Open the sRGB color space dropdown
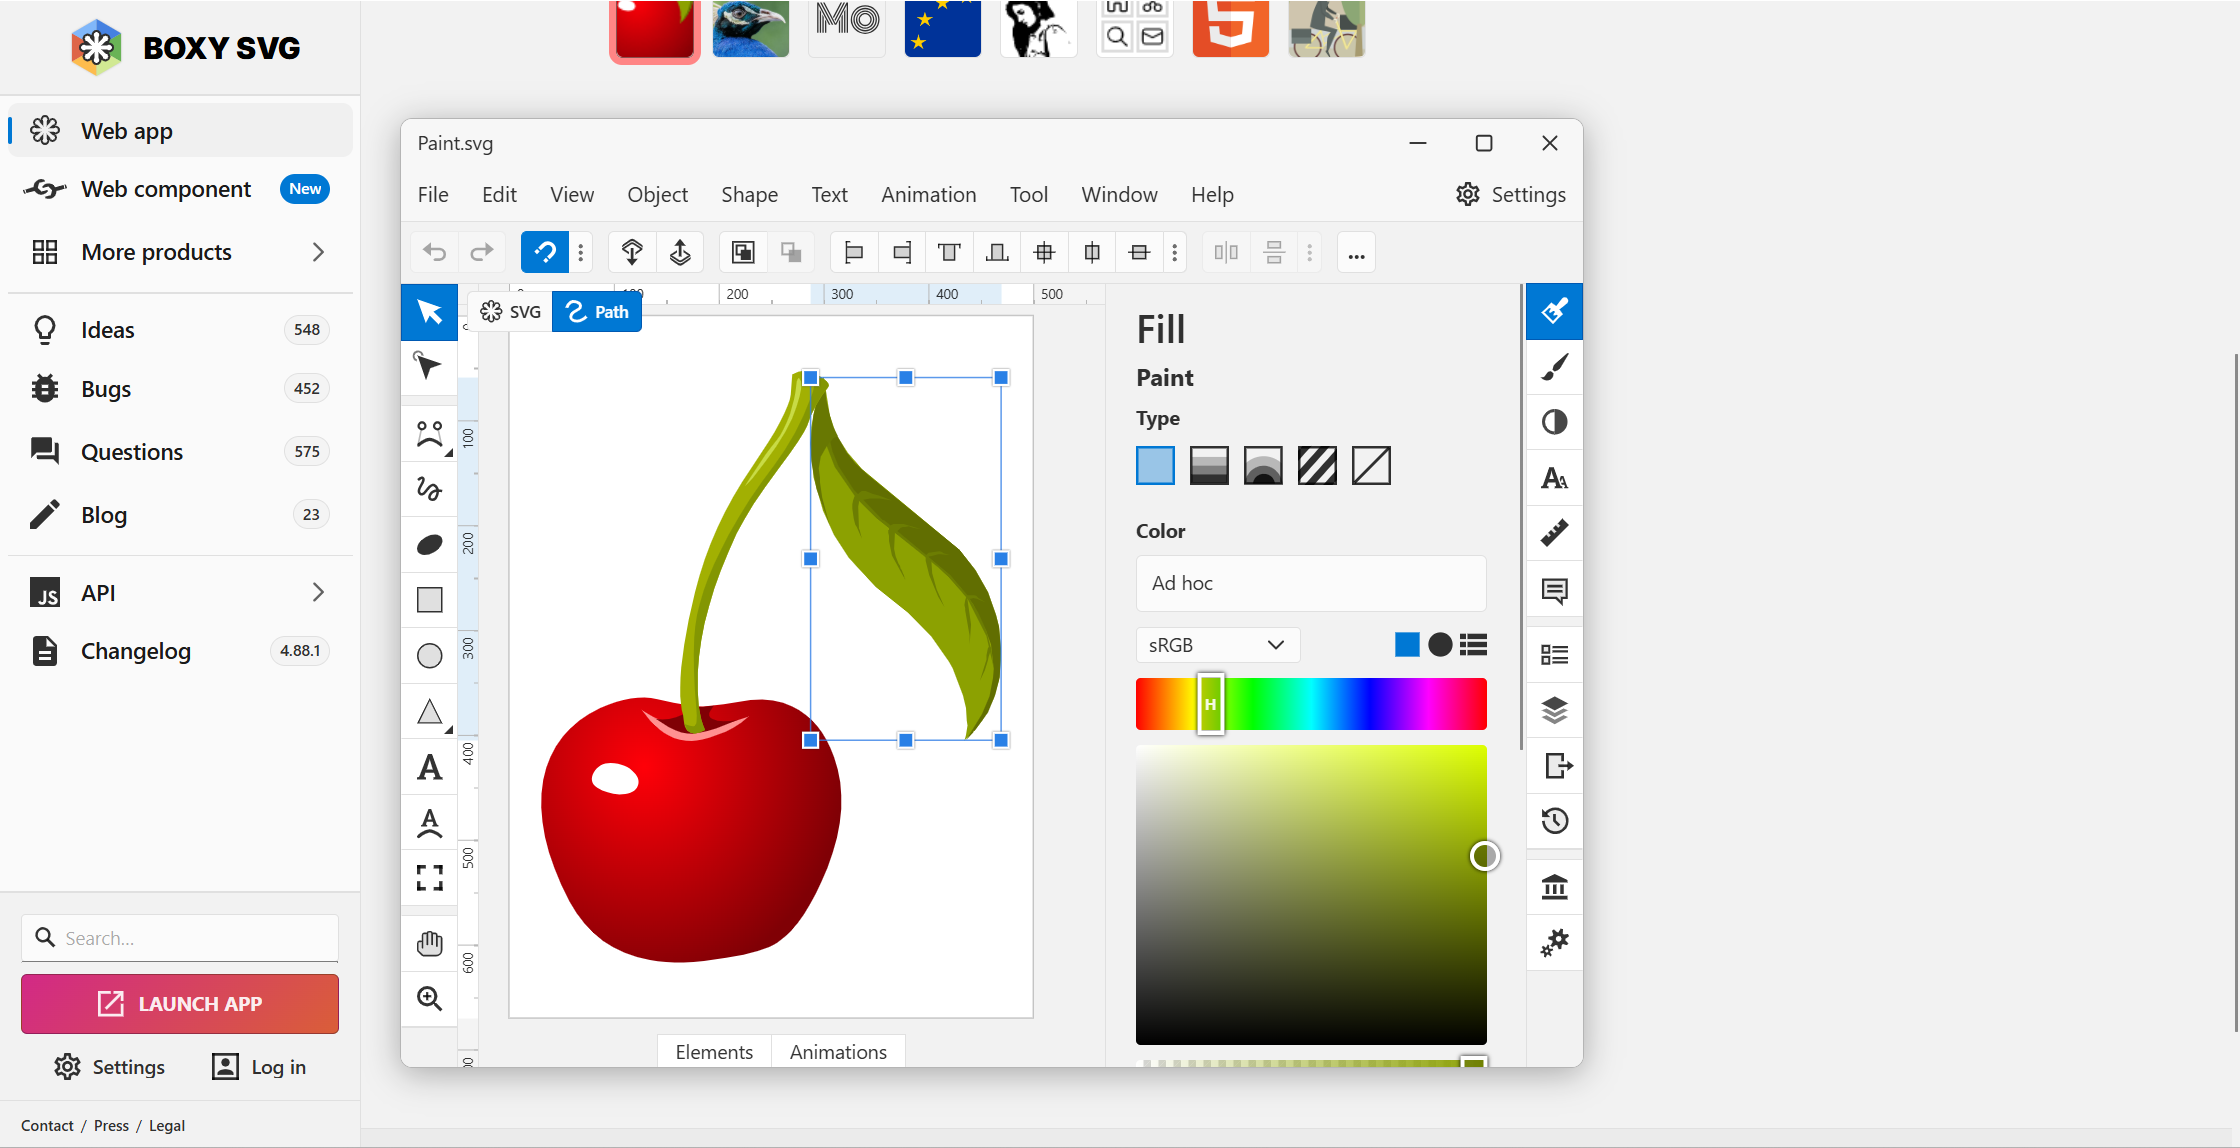2240x1148 pixels. click(x=1217, y=645)
